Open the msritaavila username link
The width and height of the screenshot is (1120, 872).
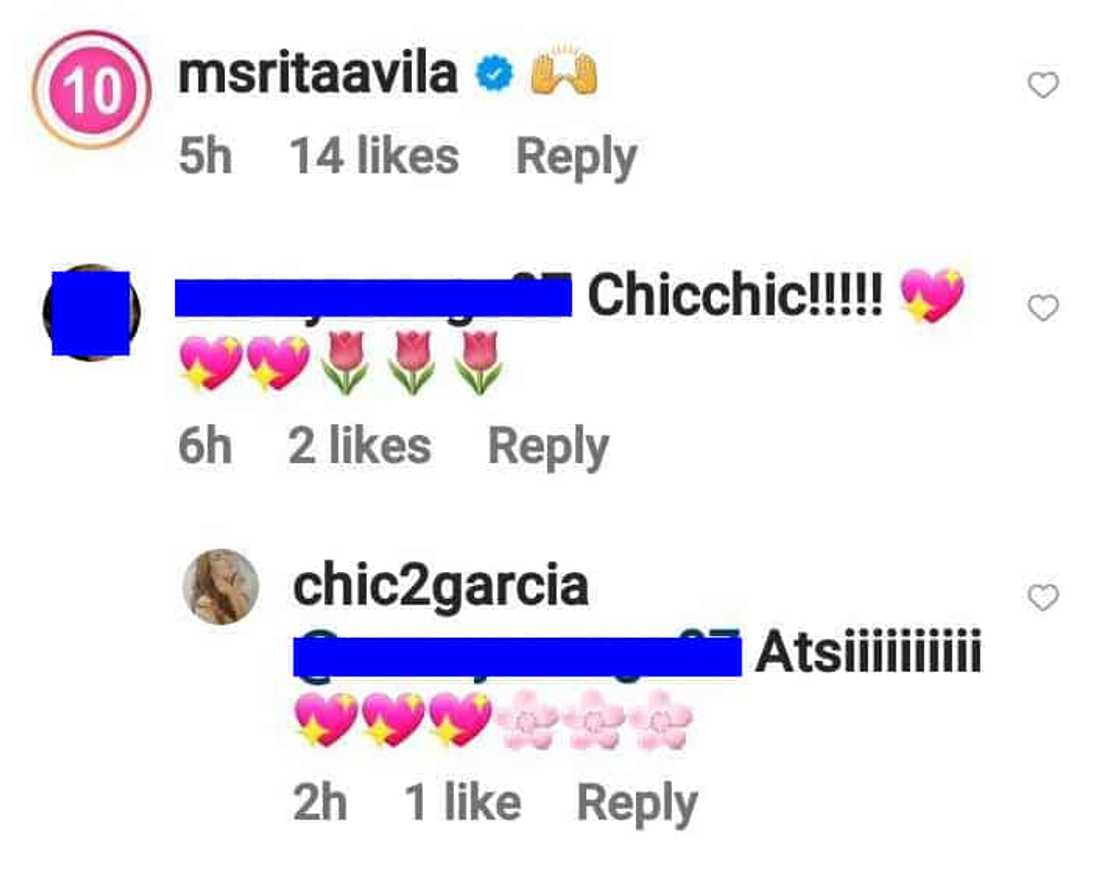click(318, 74)
